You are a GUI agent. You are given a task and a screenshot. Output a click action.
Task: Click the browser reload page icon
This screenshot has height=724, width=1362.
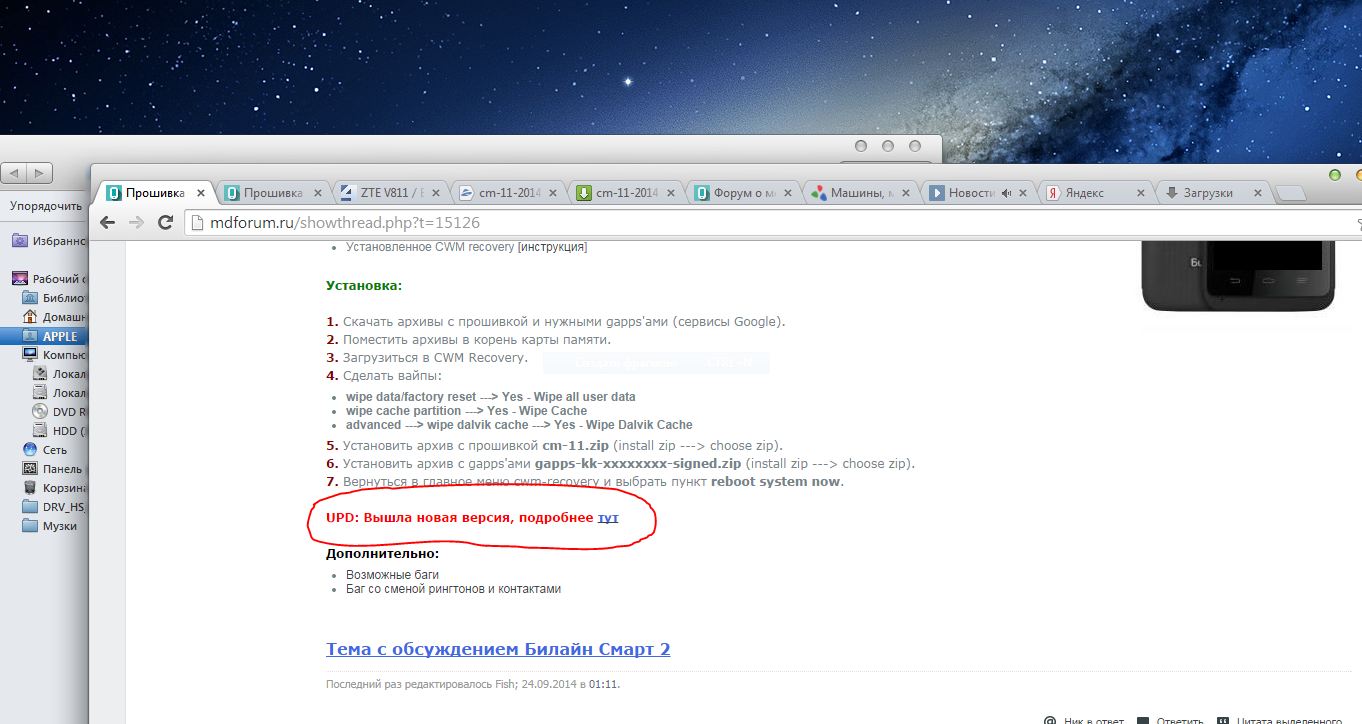click(166, 222)
